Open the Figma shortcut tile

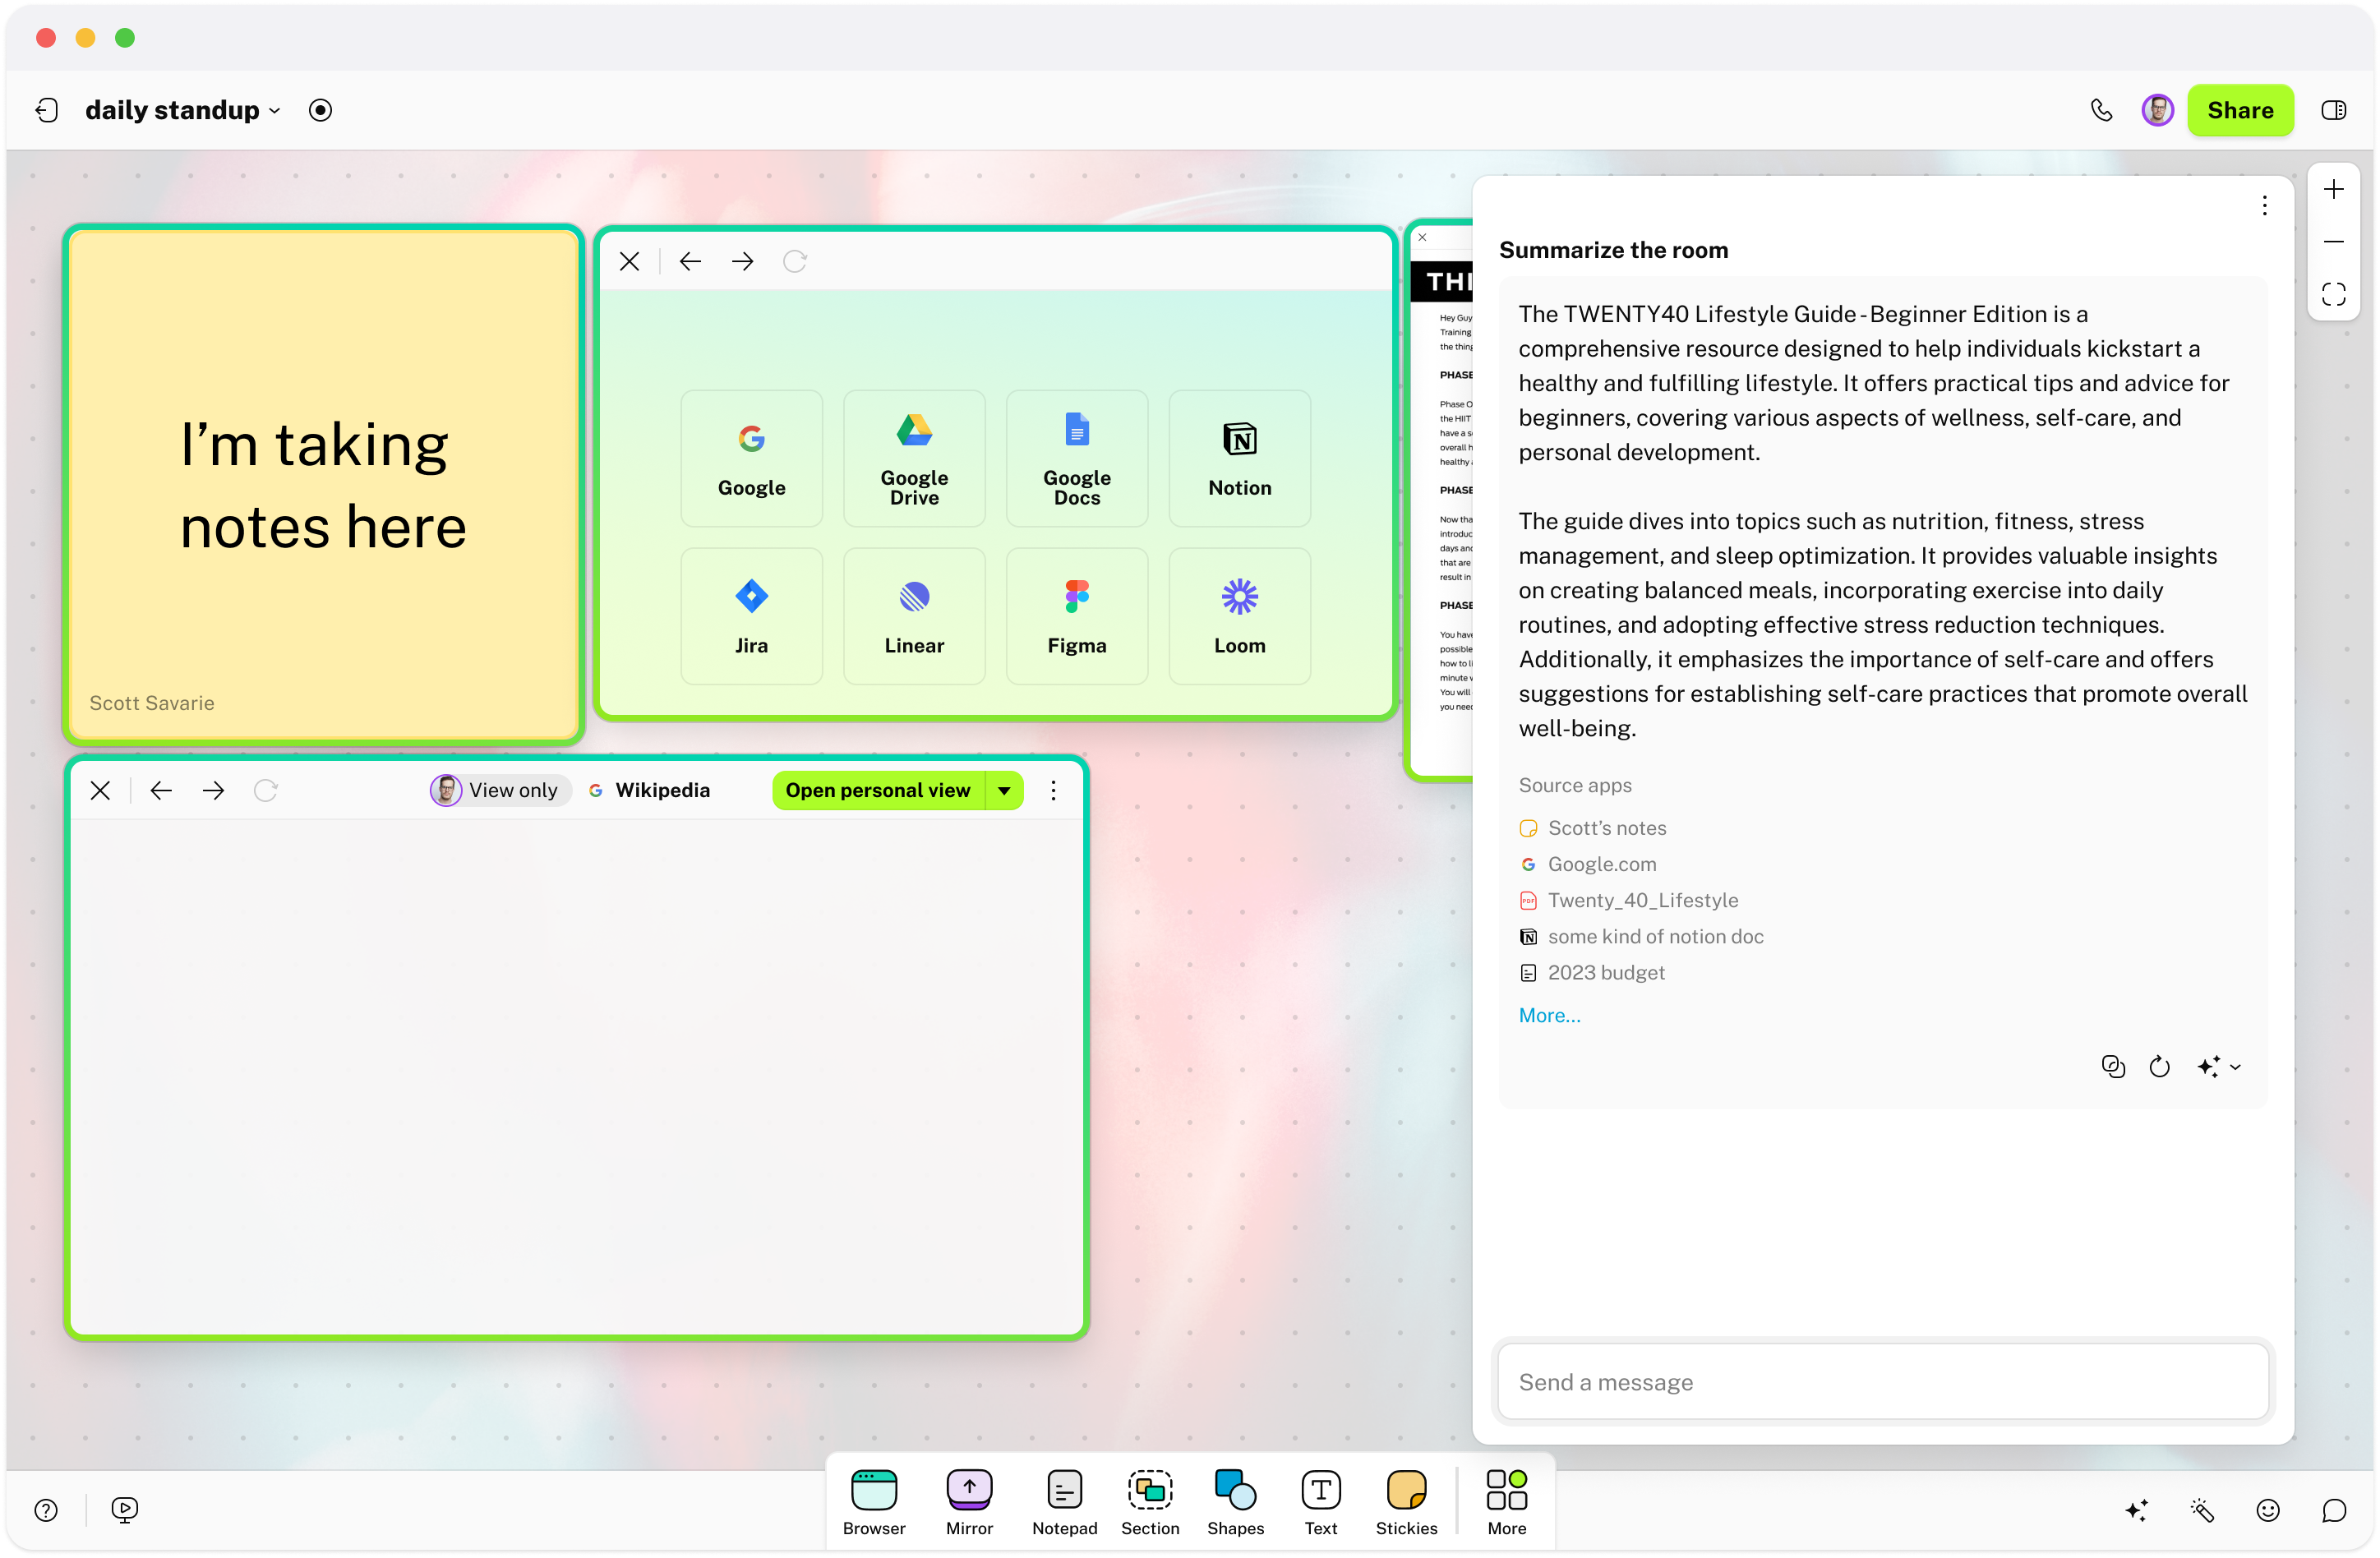tap(1076, 616)
